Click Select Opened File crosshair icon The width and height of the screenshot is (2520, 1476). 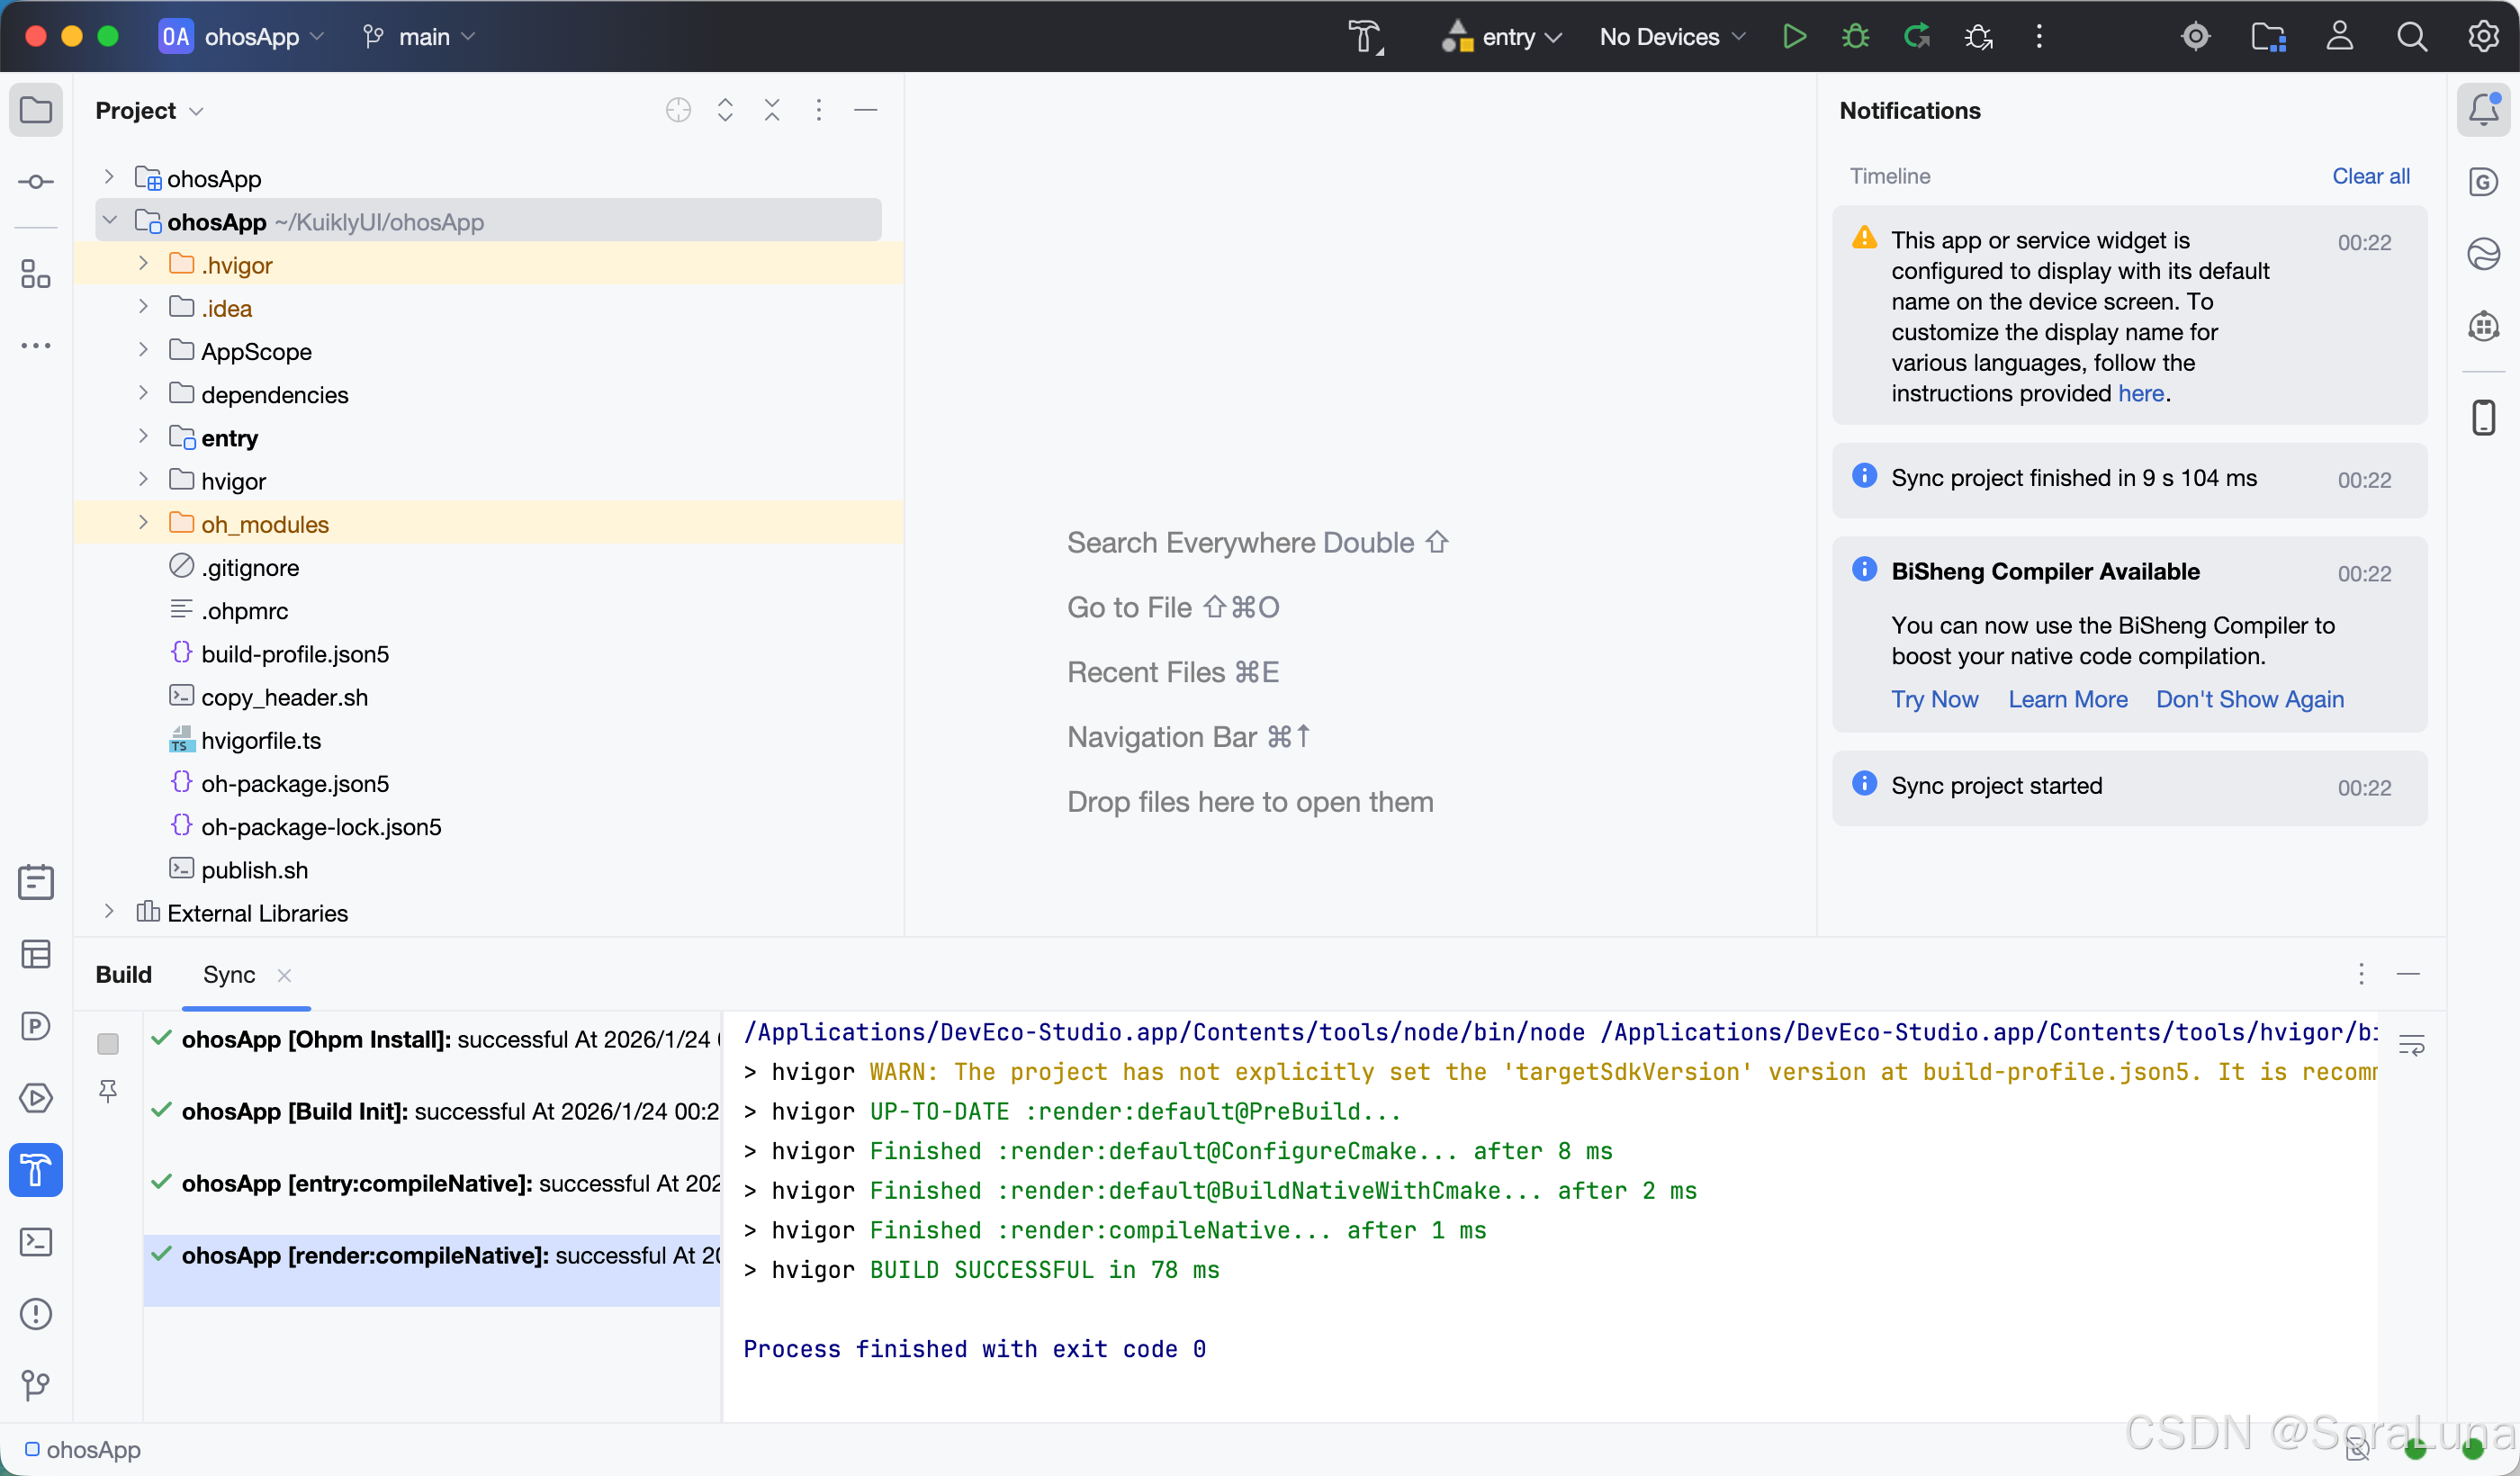678,110
